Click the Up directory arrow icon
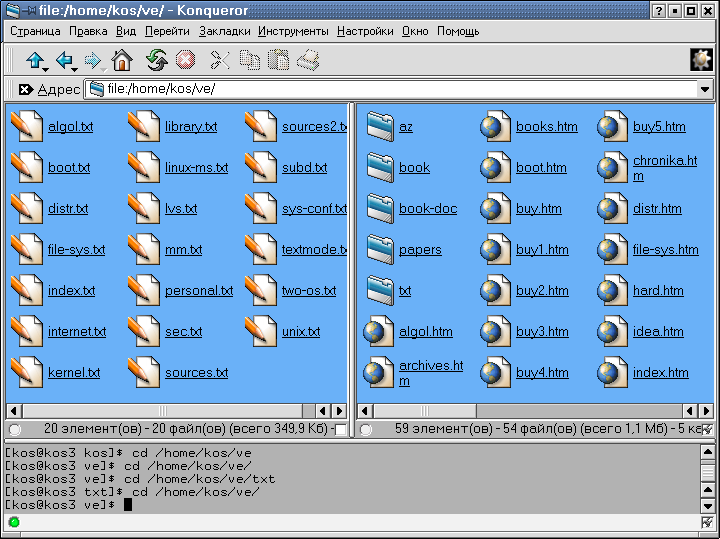720x539 pixels. coord(35,61)
